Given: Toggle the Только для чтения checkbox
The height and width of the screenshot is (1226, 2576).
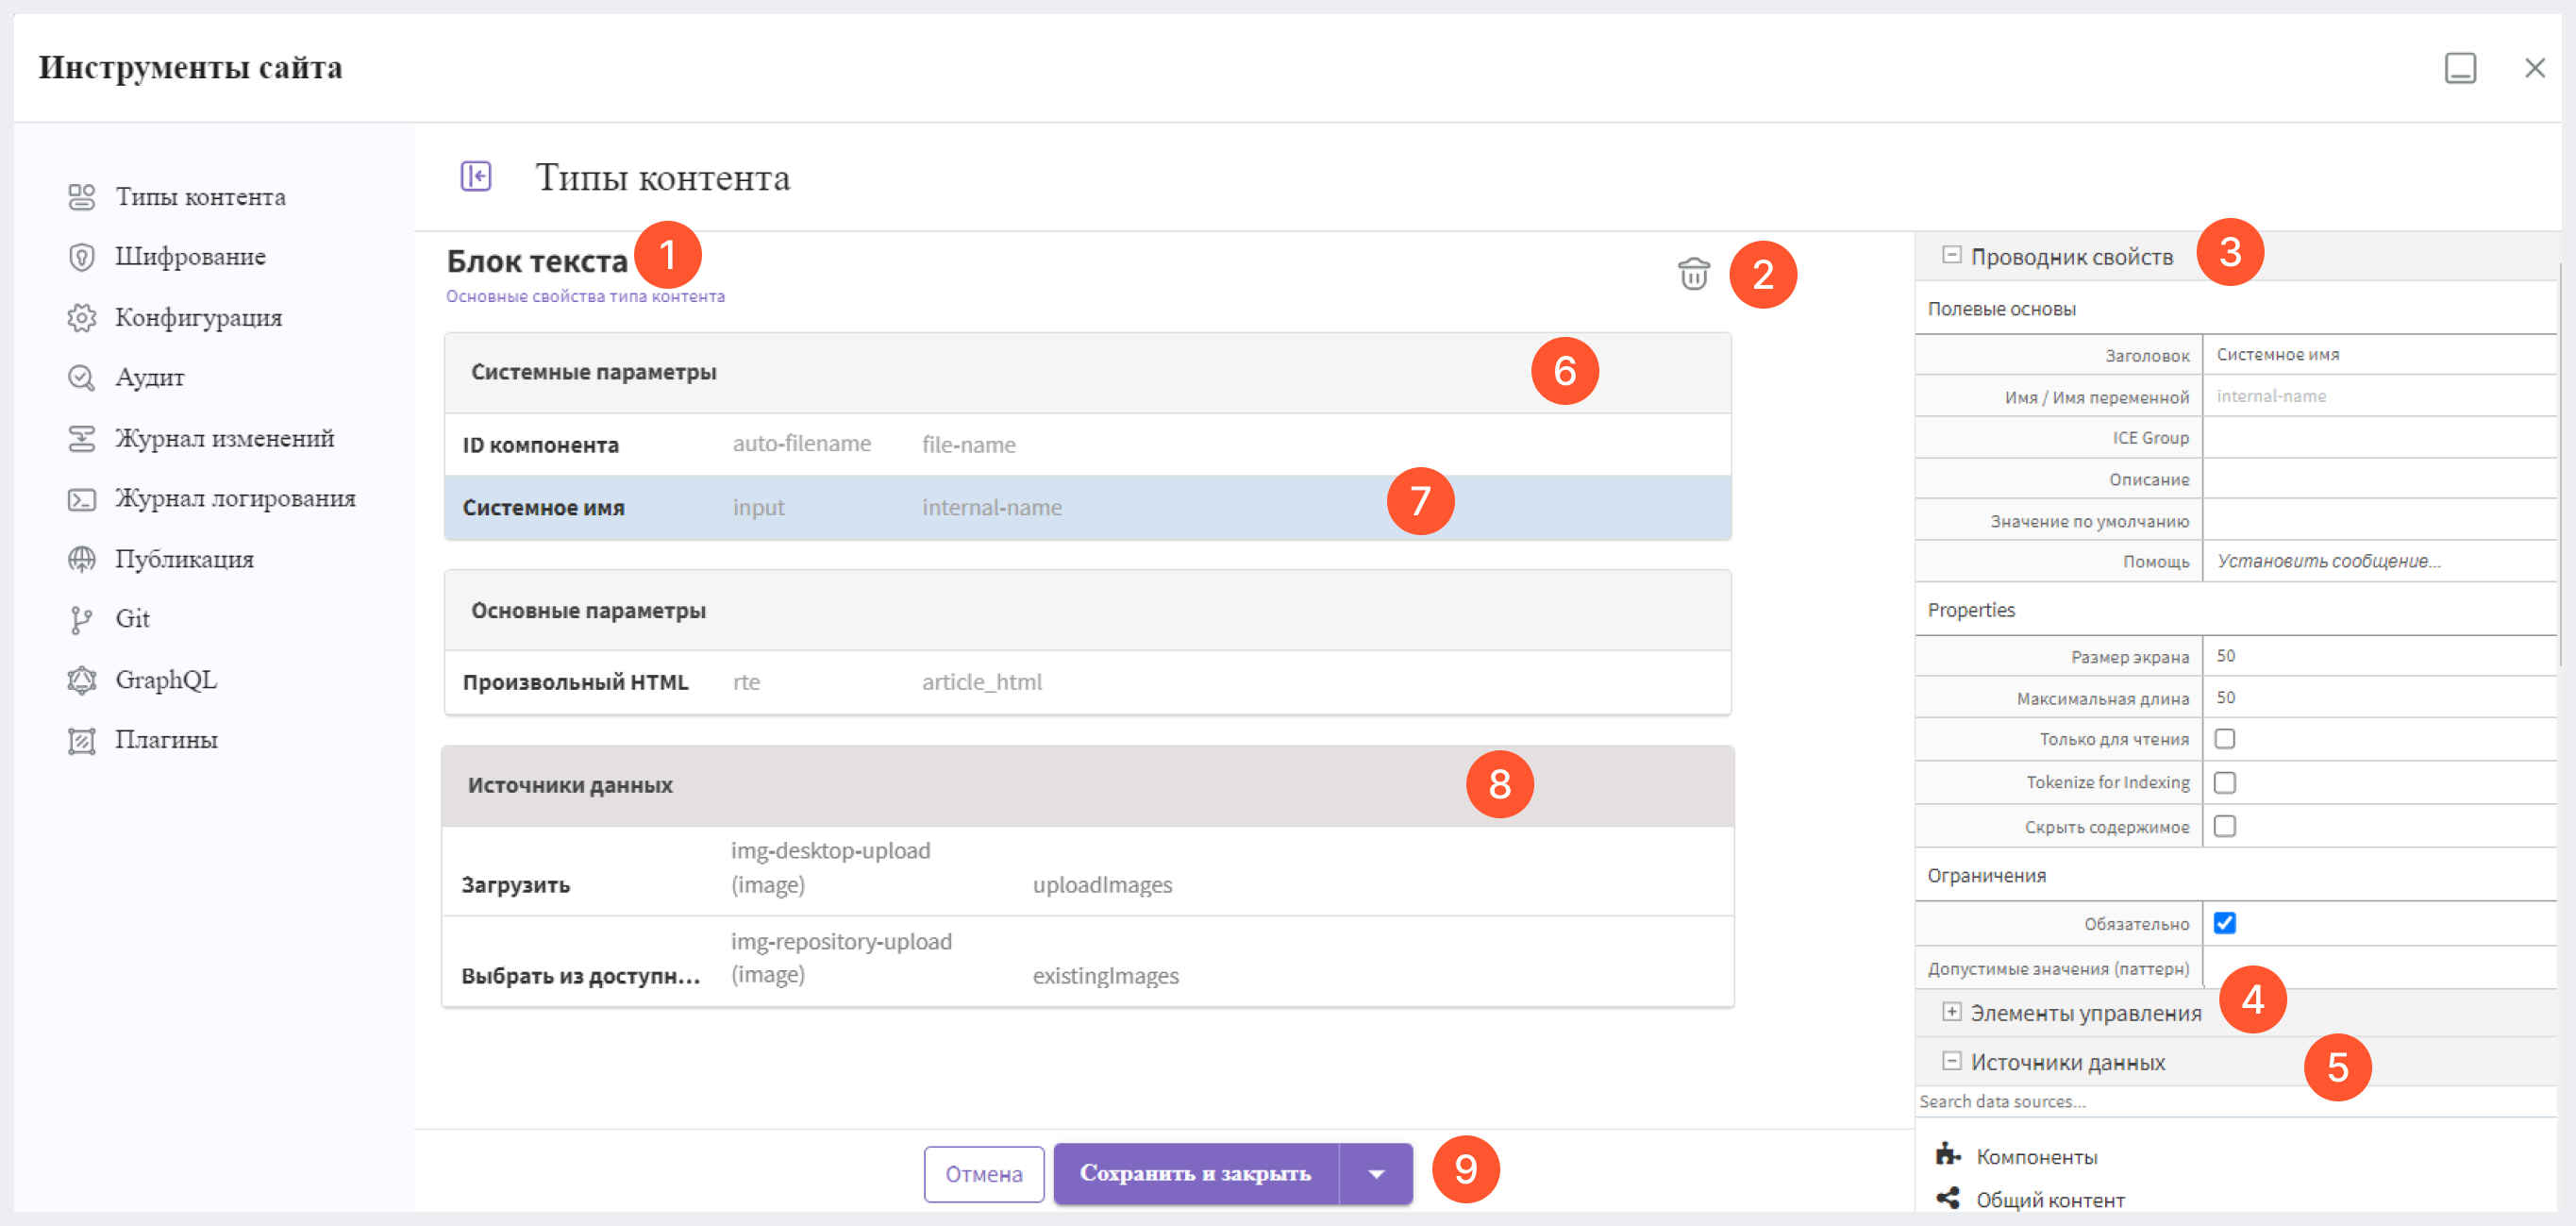Looking at the screenshot, I should (2224, 739).
